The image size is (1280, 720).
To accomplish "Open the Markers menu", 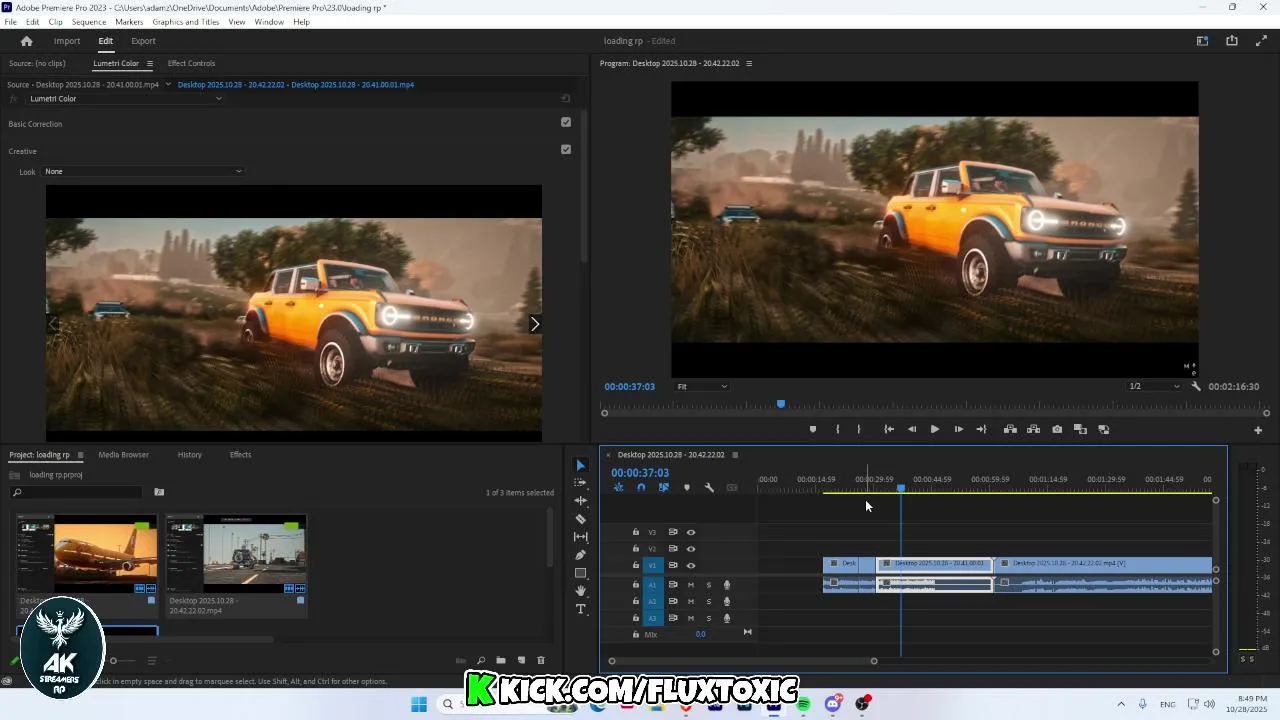I will 129,22.
